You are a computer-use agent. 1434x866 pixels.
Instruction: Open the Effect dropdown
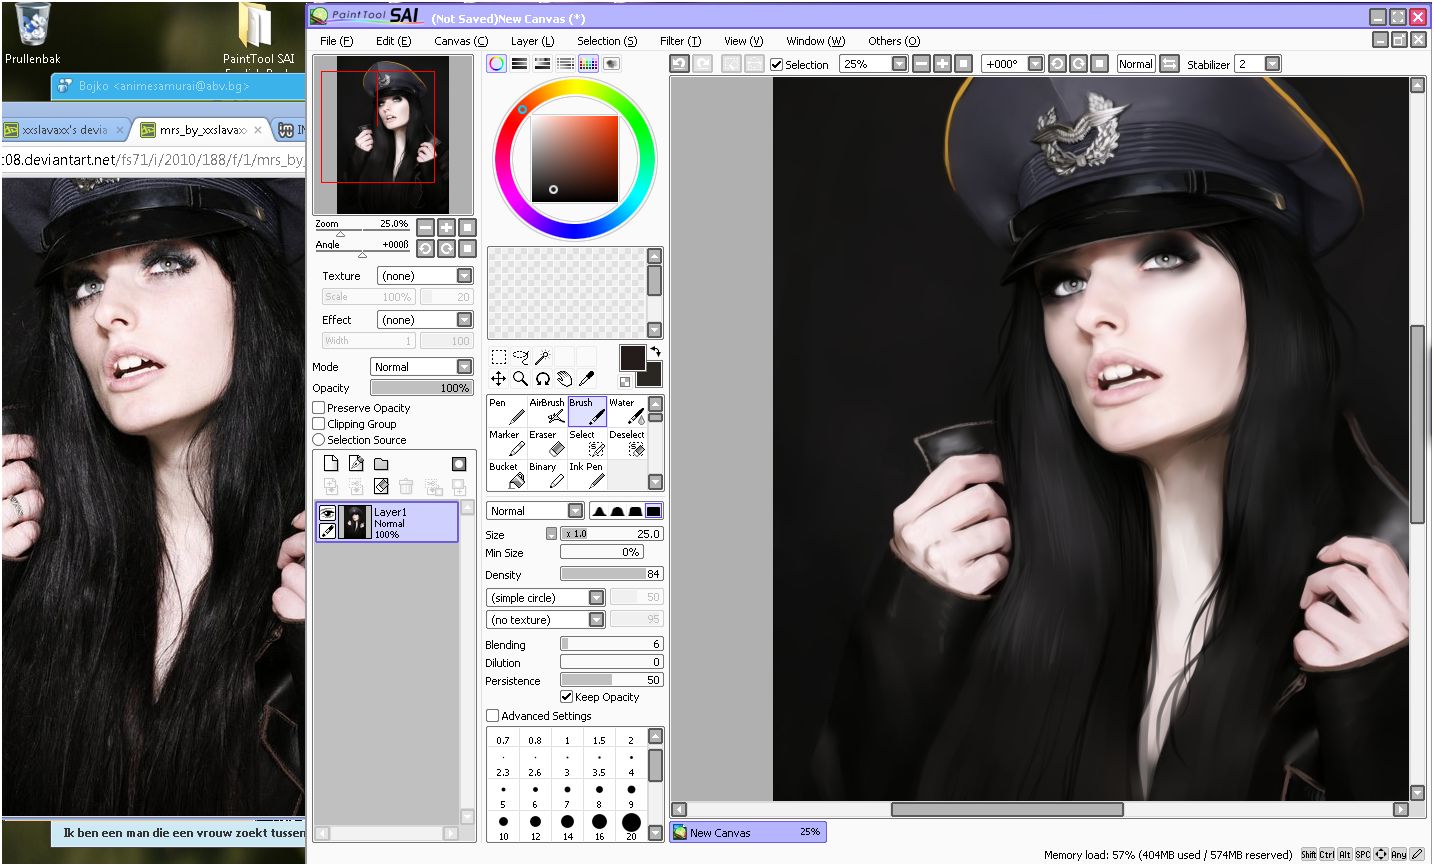(x=425, y=320)
